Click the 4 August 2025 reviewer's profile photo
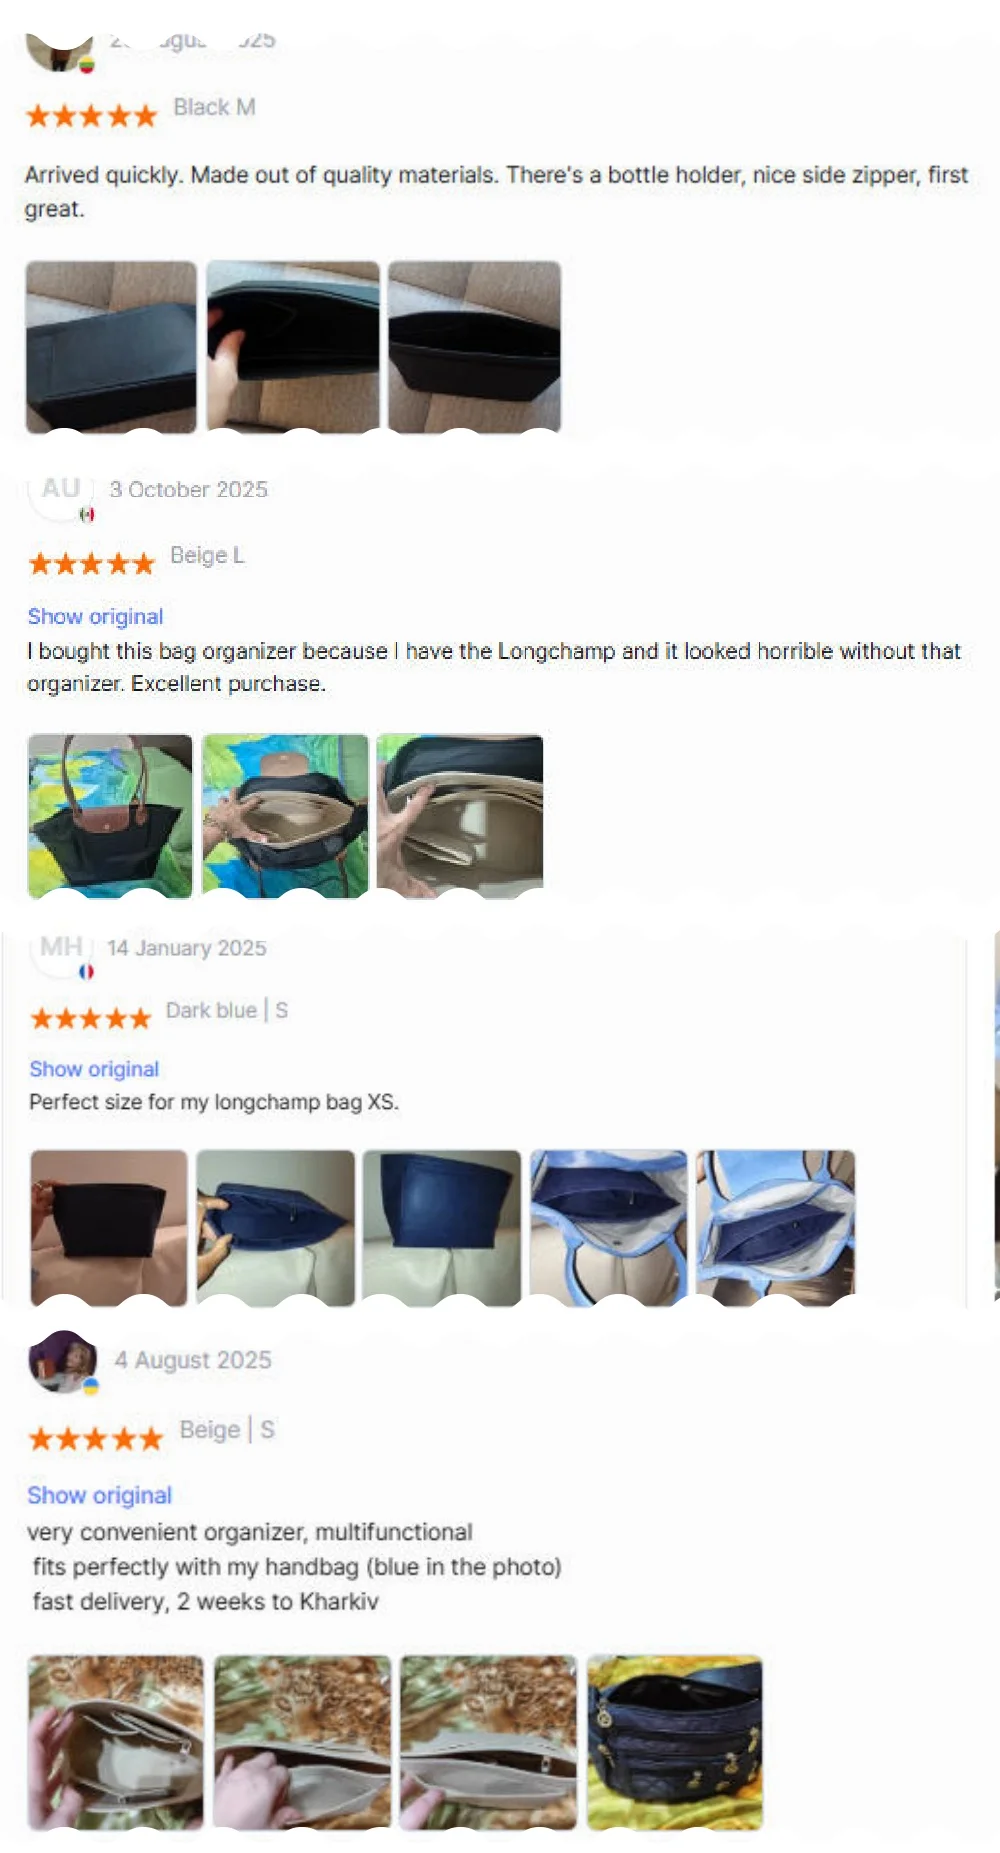 pos(63,1361)
